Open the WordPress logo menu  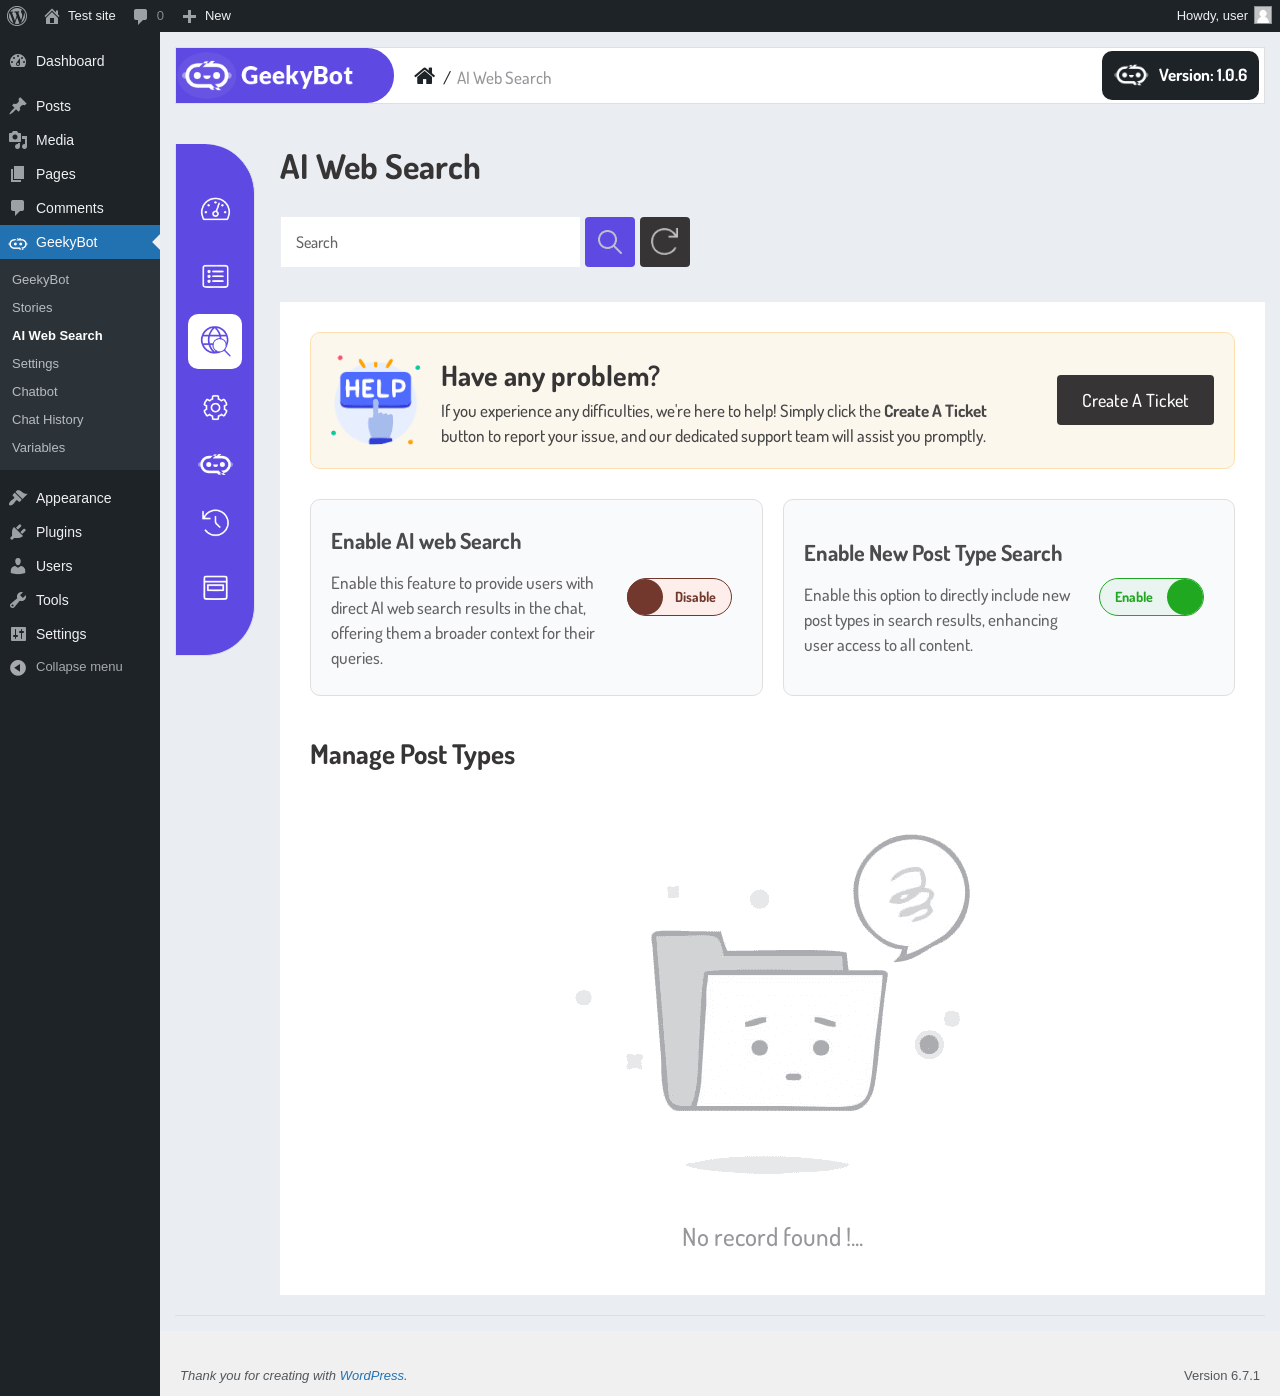click(17, 16)
